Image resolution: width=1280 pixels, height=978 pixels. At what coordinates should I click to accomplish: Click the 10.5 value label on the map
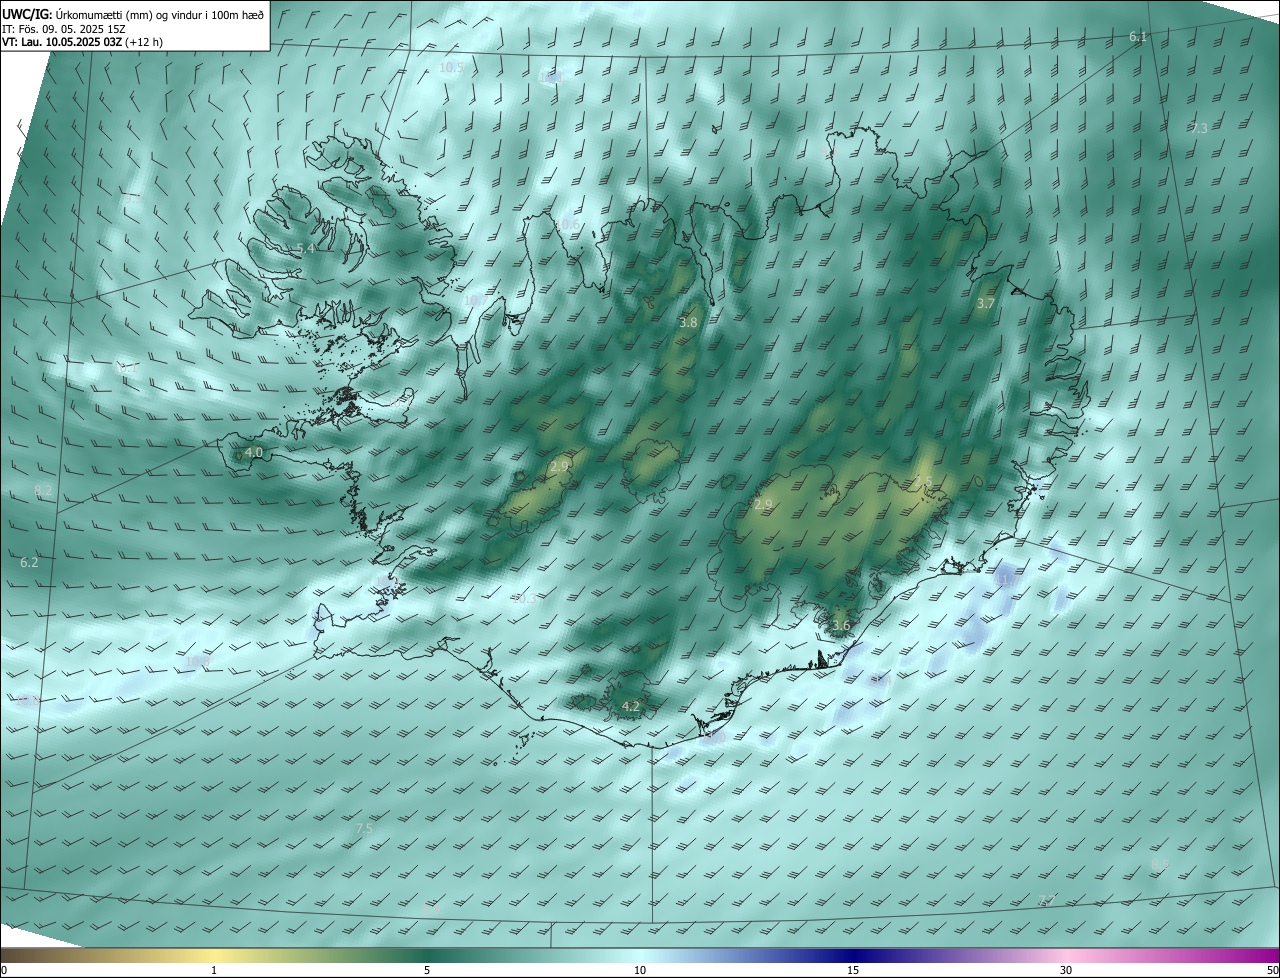click(452, 67)
